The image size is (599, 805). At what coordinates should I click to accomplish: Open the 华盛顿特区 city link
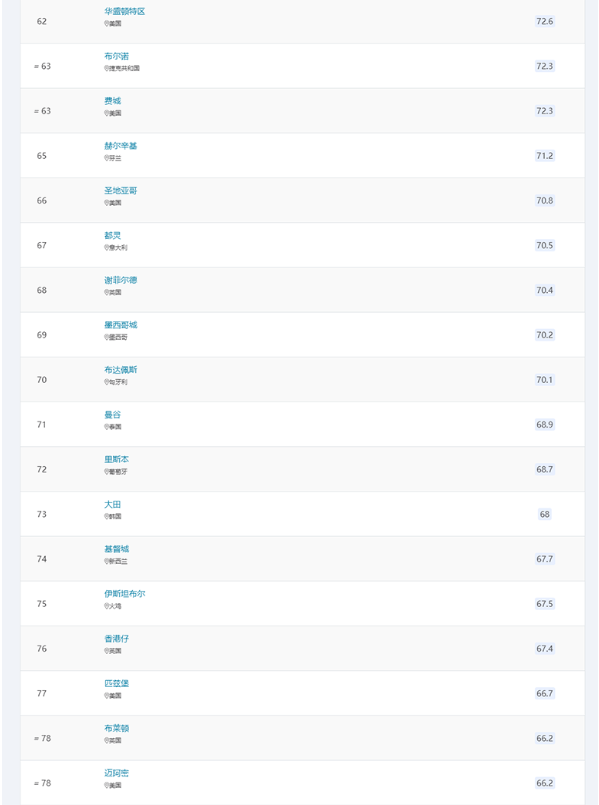pyautogui.click(x=125, y=11)
